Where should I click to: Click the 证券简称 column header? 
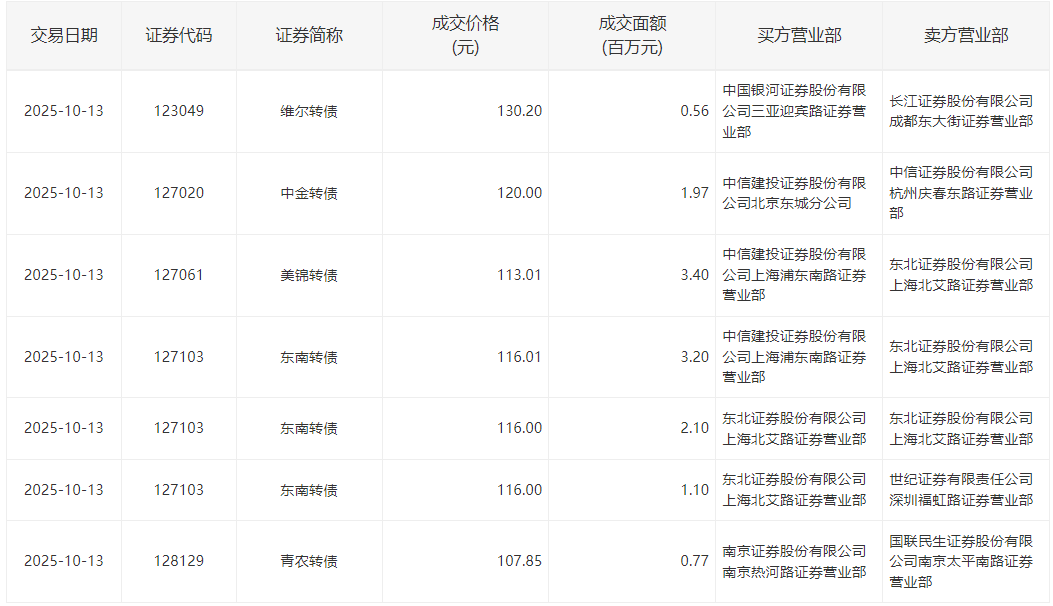click(x=309, y=36)
